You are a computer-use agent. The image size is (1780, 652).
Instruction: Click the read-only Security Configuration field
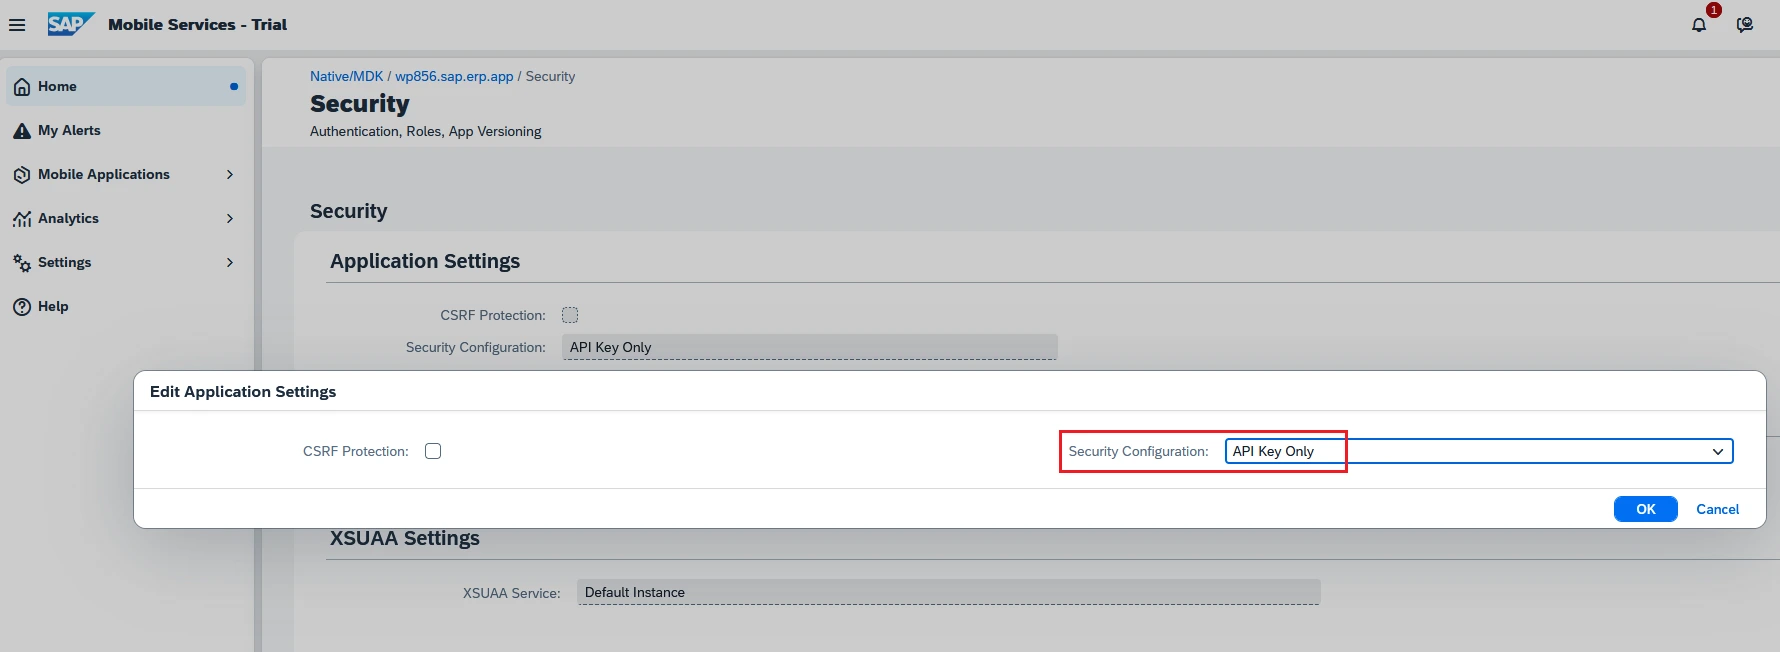[x=810, y=347]
